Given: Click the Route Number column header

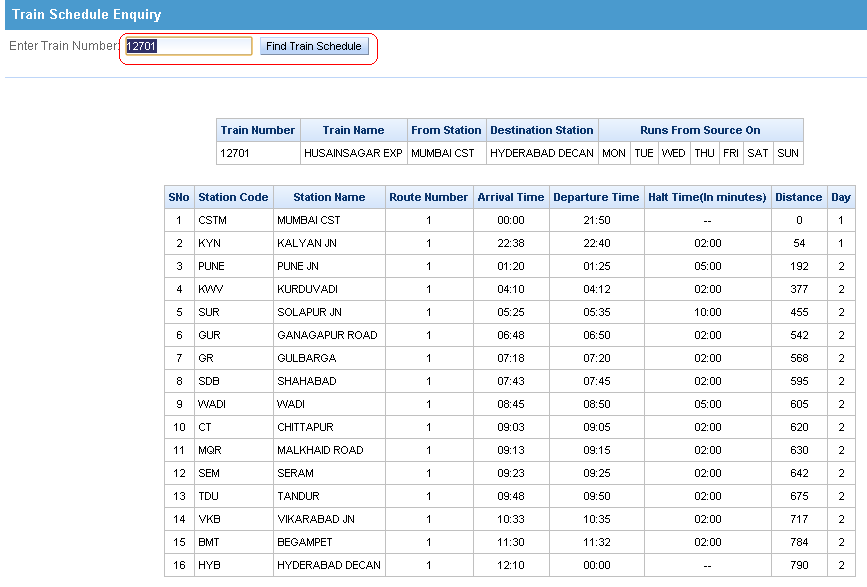Looking at the screenshot, I should click(x=429, y=197).
